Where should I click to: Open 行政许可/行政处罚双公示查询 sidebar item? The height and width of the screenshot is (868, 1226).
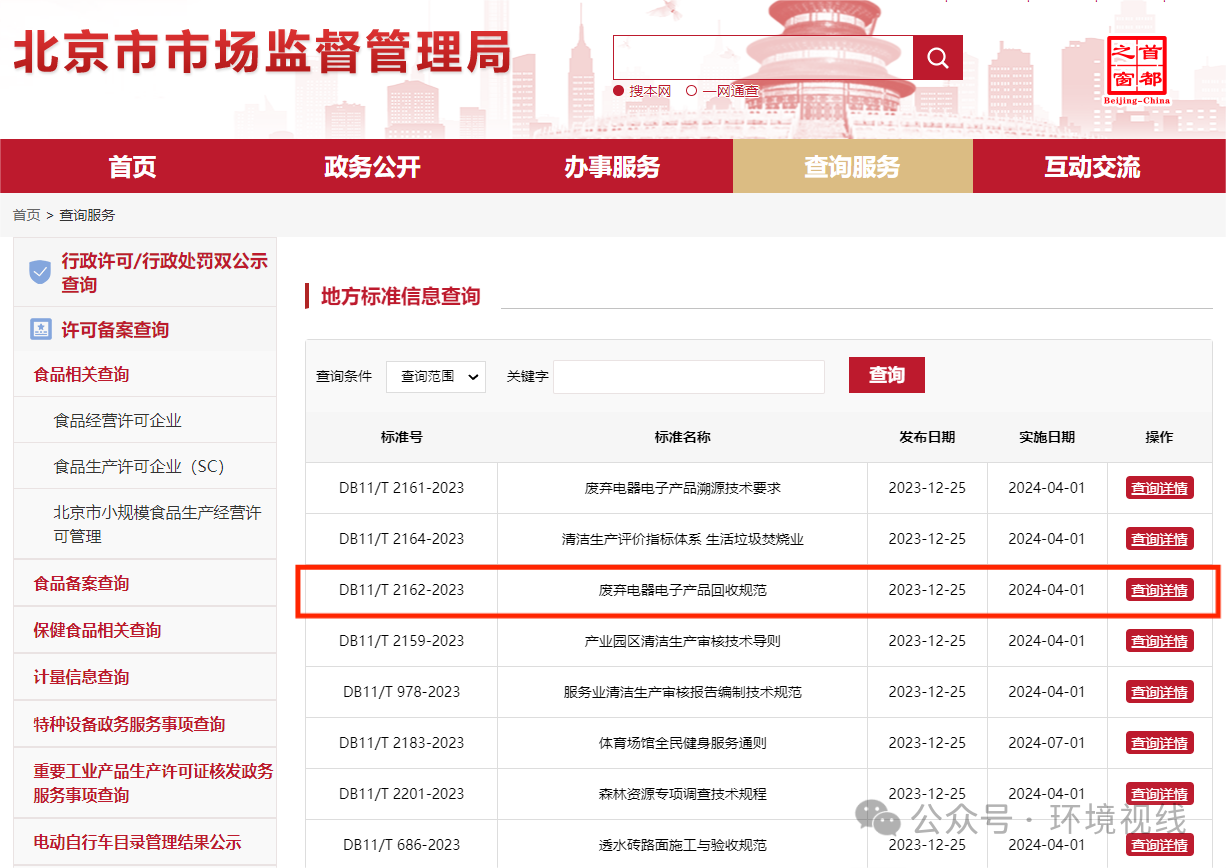[x=165, y=272]
